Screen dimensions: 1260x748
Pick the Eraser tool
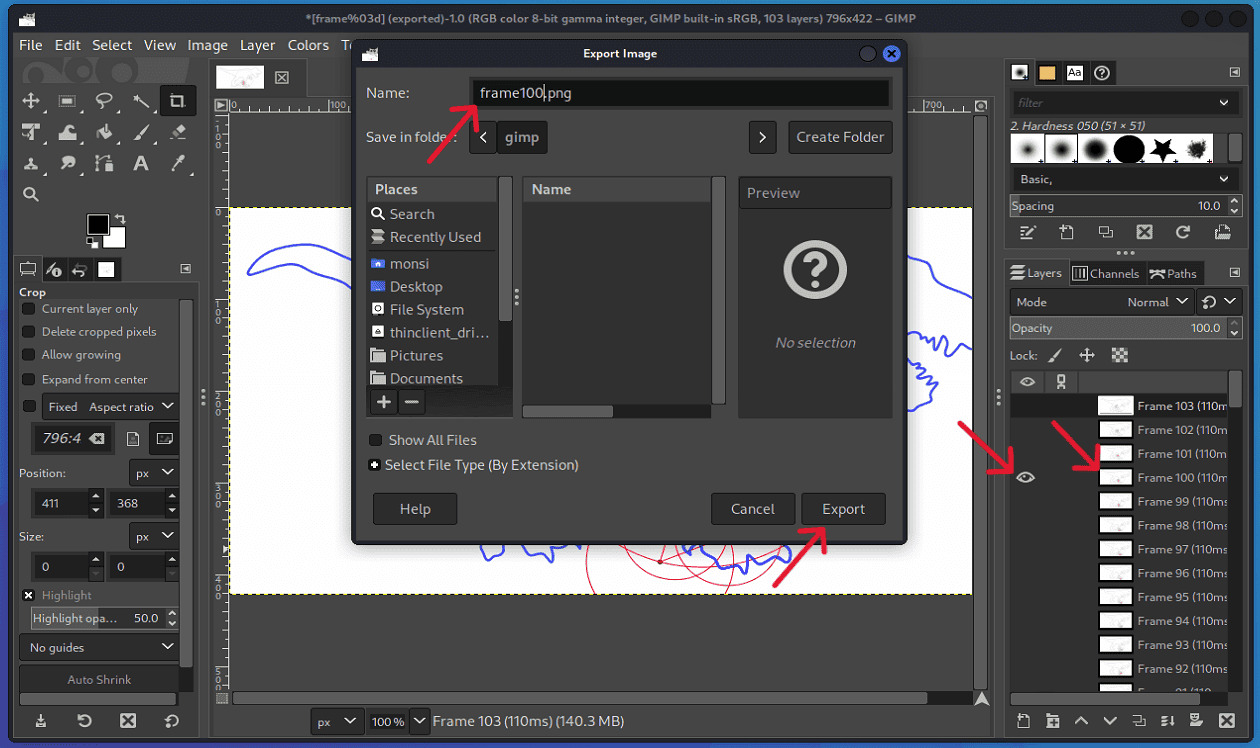[180, 134]
